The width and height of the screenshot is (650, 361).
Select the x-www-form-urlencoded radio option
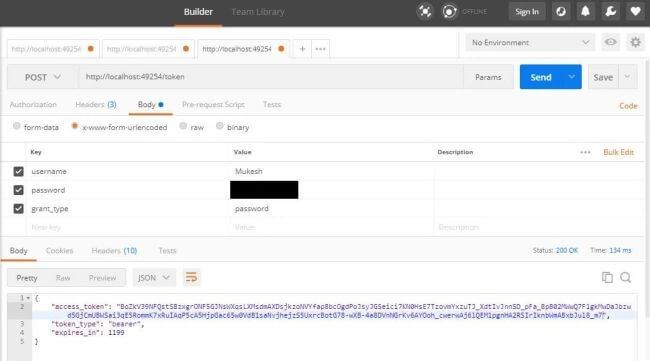75,126
